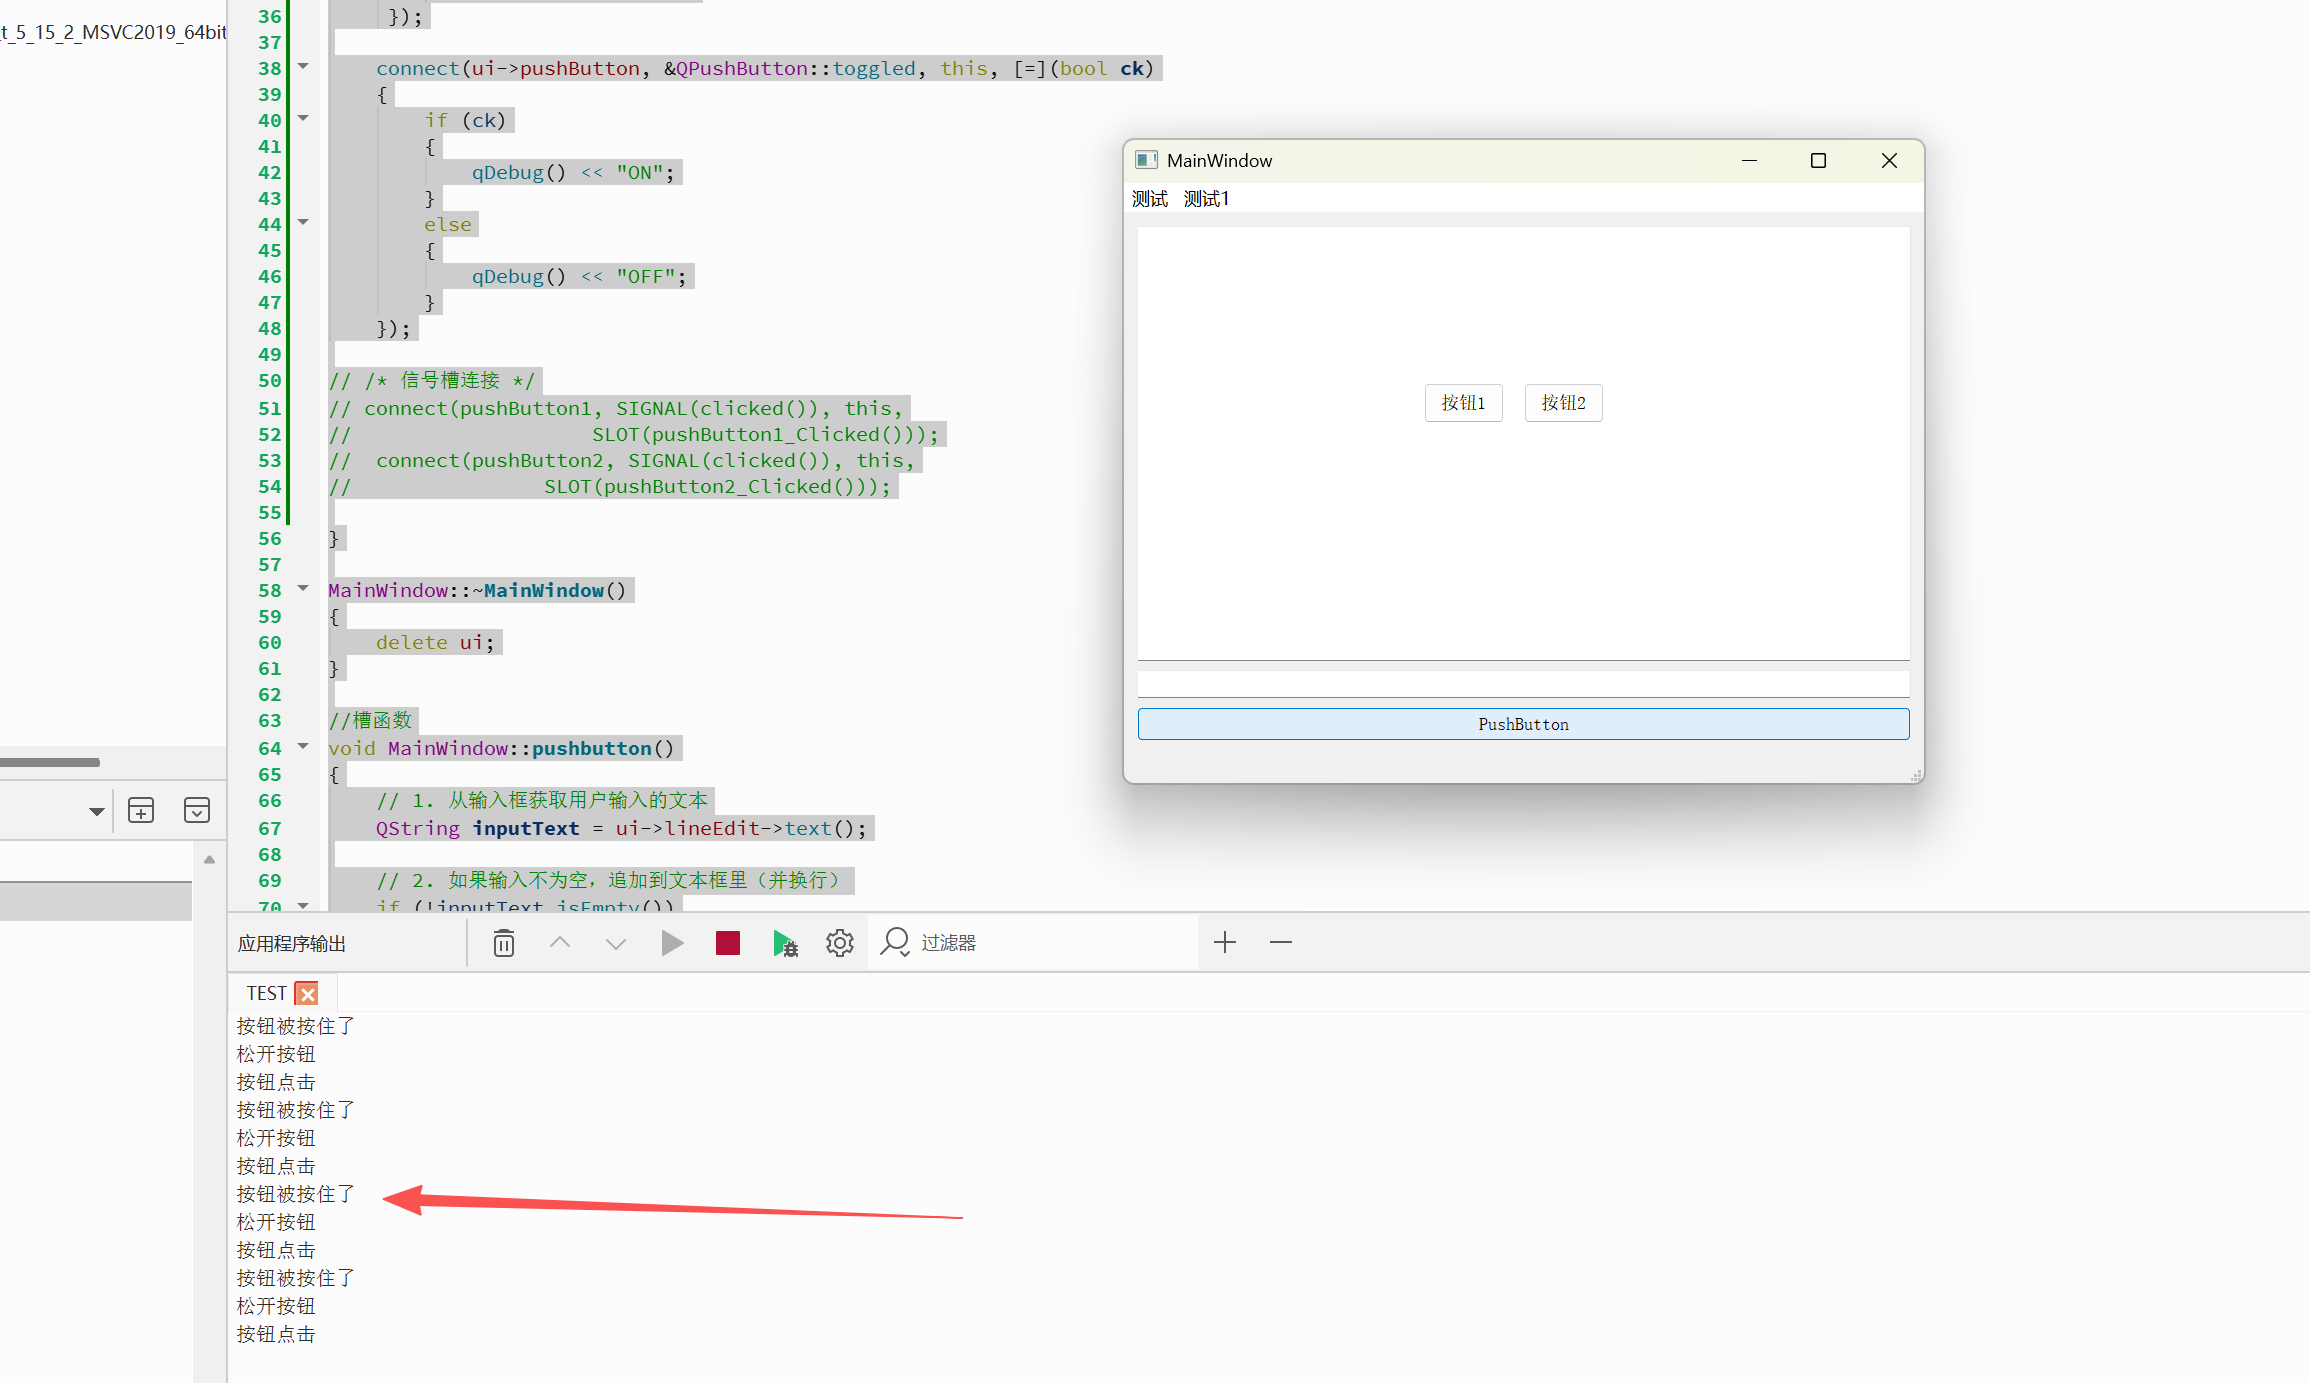Decrease output font with minus icon
Image resolution: width=2310 pixels, height=1383 pixels.
(x=1281, y=942)
